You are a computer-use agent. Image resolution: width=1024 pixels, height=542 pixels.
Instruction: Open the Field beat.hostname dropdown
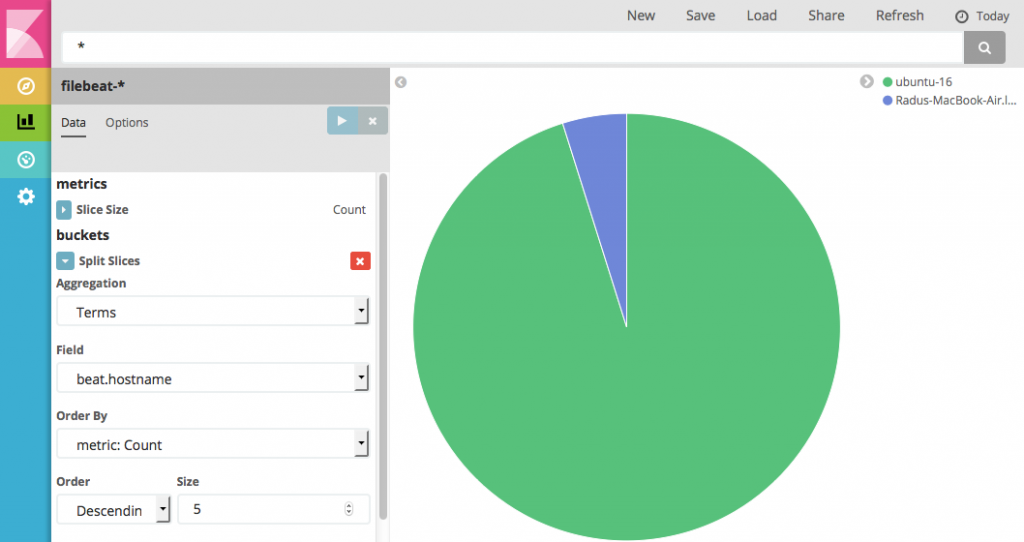212,379
